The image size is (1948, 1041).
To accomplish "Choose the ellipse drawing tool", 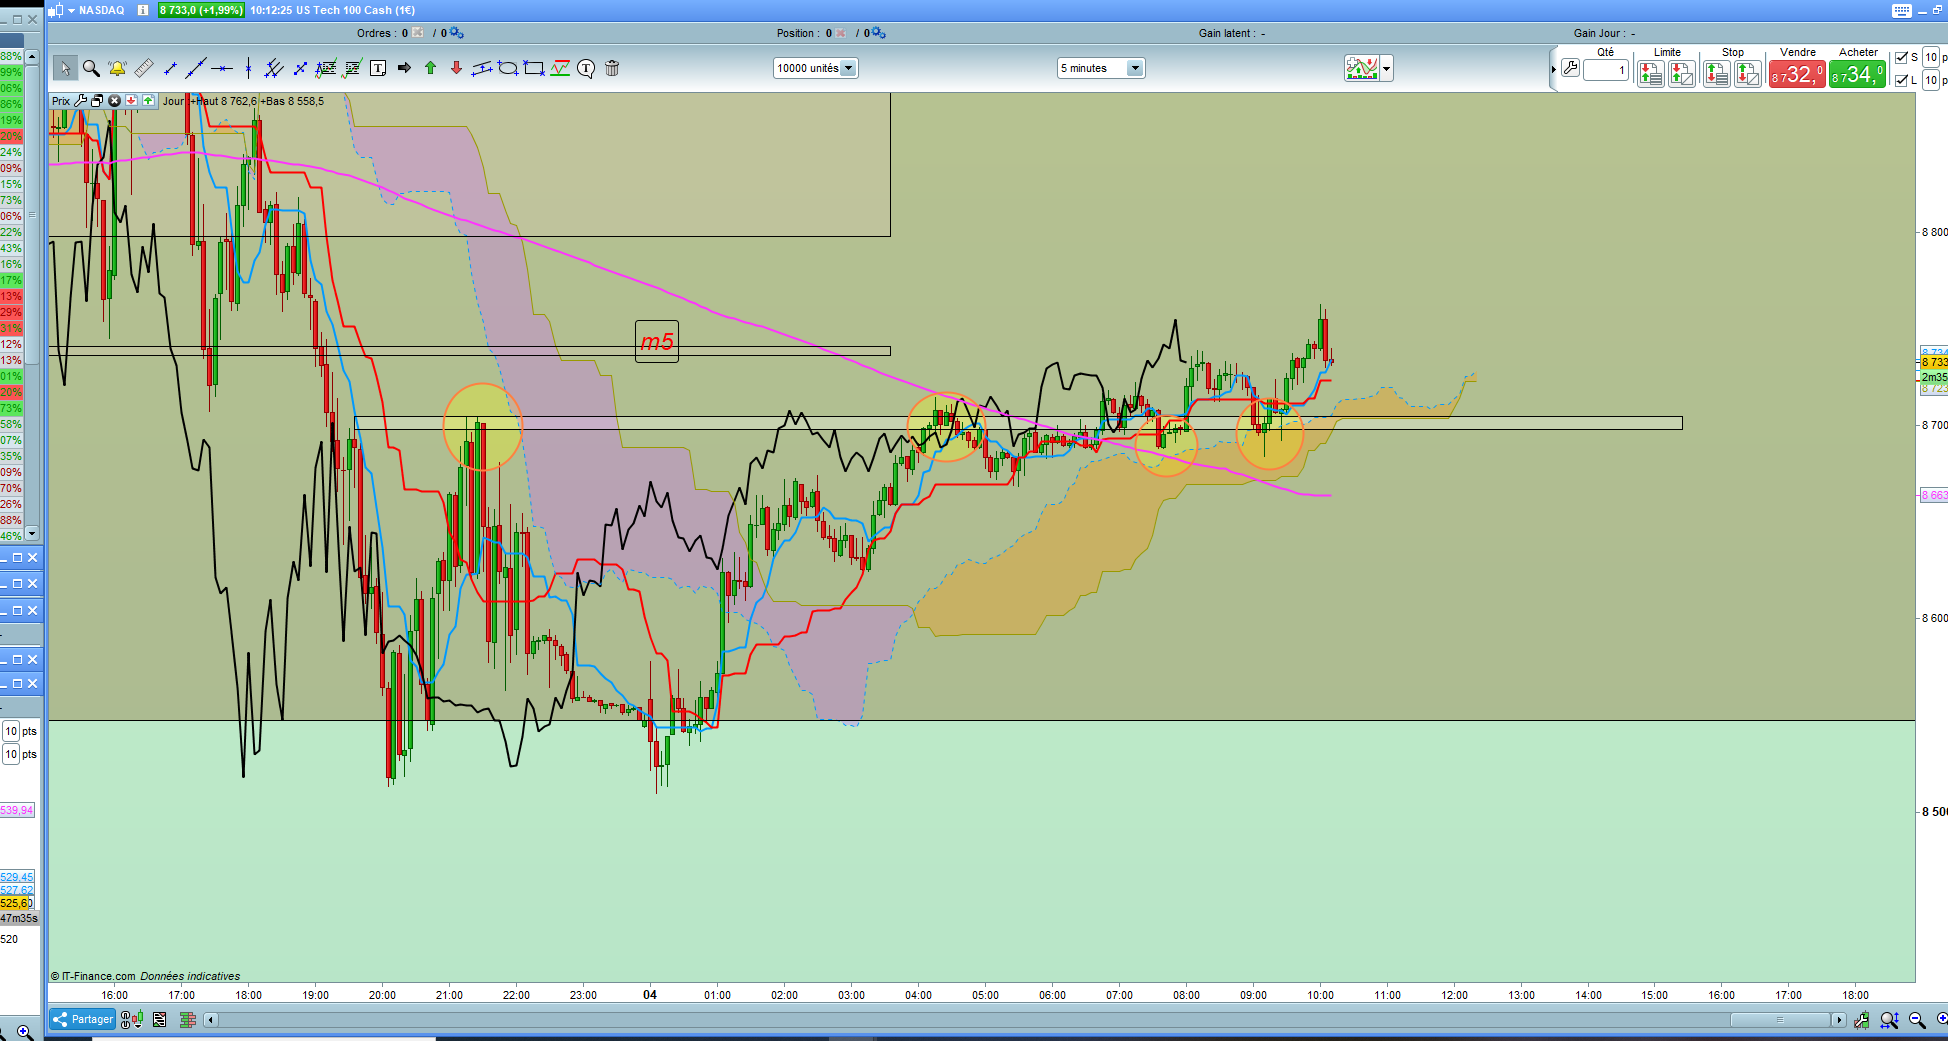I will (508, 68).
